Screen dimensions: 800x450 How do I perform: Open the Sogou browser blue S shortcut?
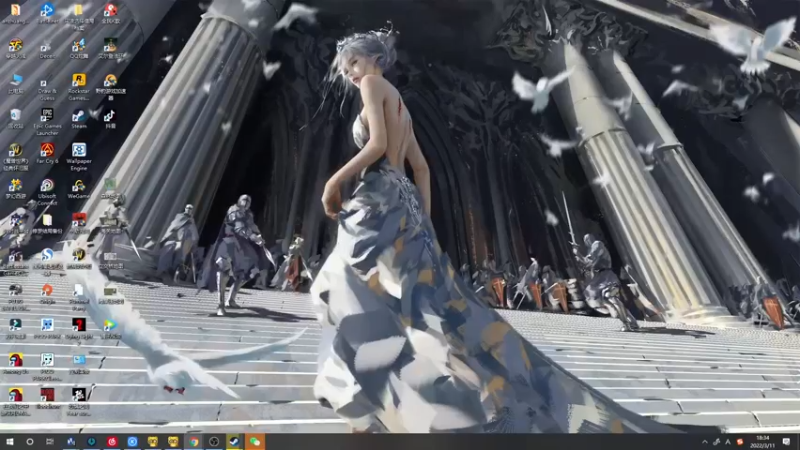click(x=47, y=261)
